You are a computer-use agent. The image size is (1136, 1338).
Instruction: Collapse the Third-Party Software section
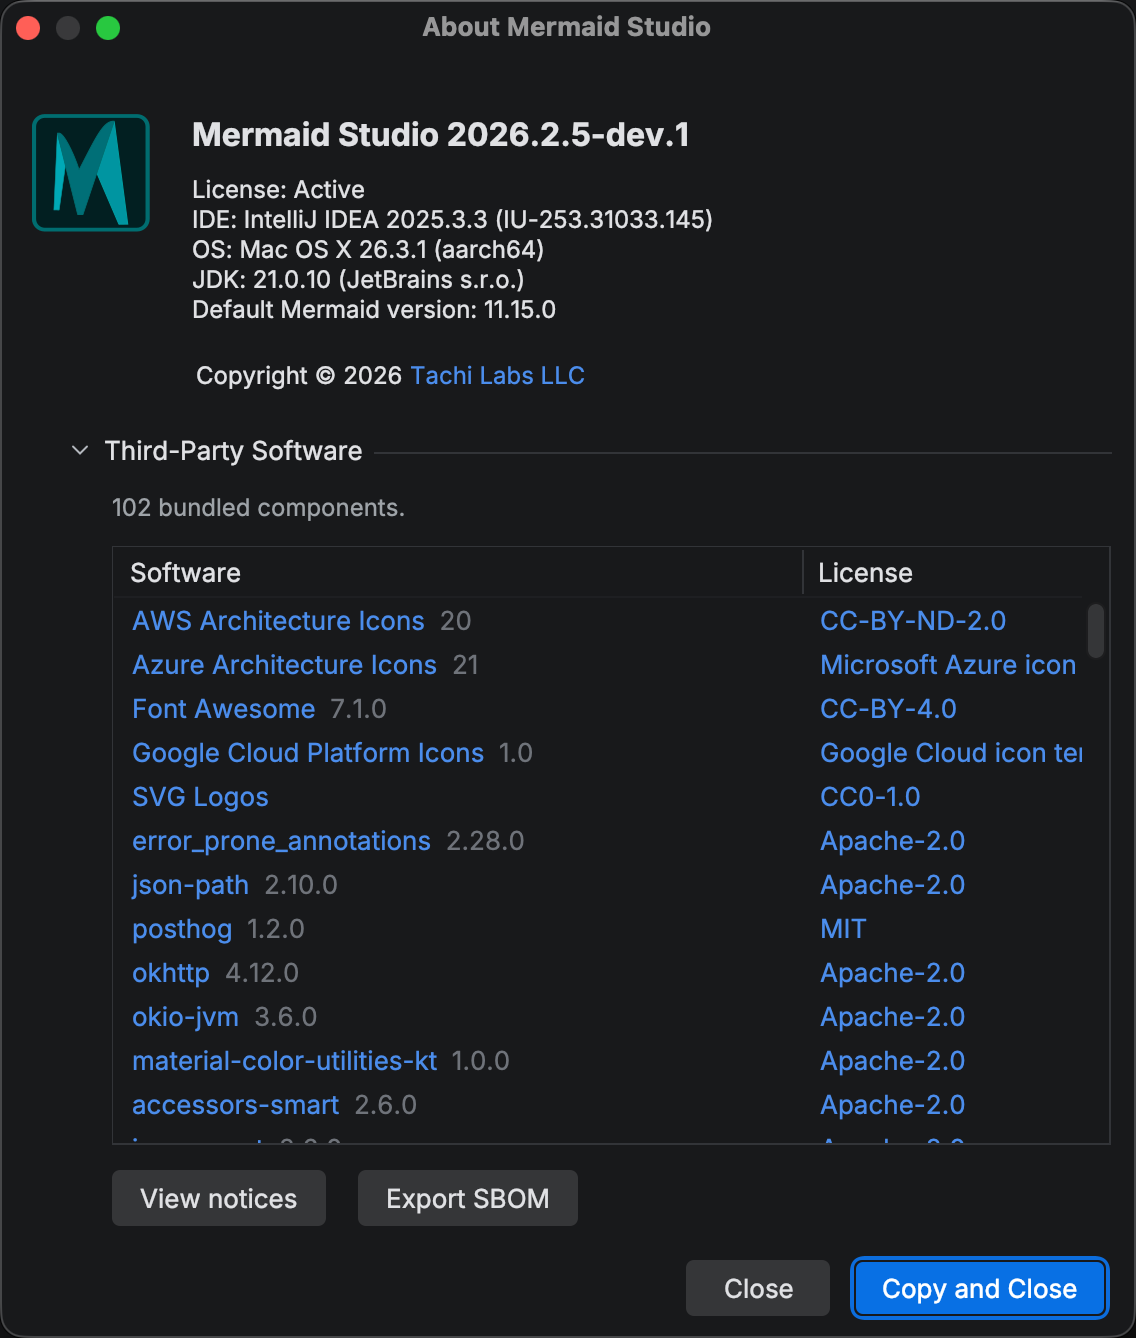[80, 451]
